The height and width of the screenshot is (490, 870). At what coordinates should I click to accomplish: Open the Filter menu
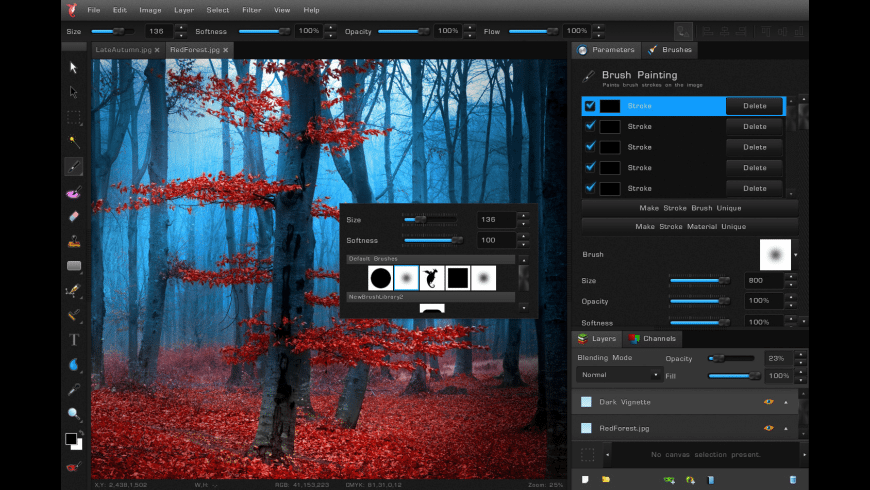pos(250,10)
